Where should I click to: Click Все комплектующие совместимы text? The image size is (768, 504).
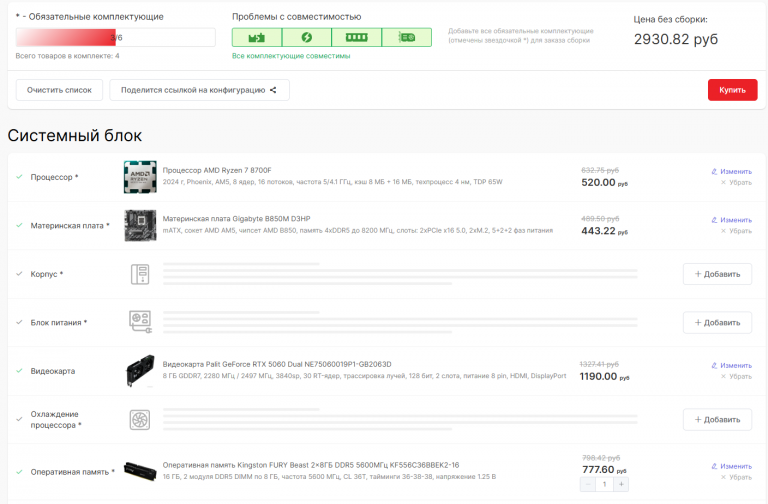click(x=291, y=56)
